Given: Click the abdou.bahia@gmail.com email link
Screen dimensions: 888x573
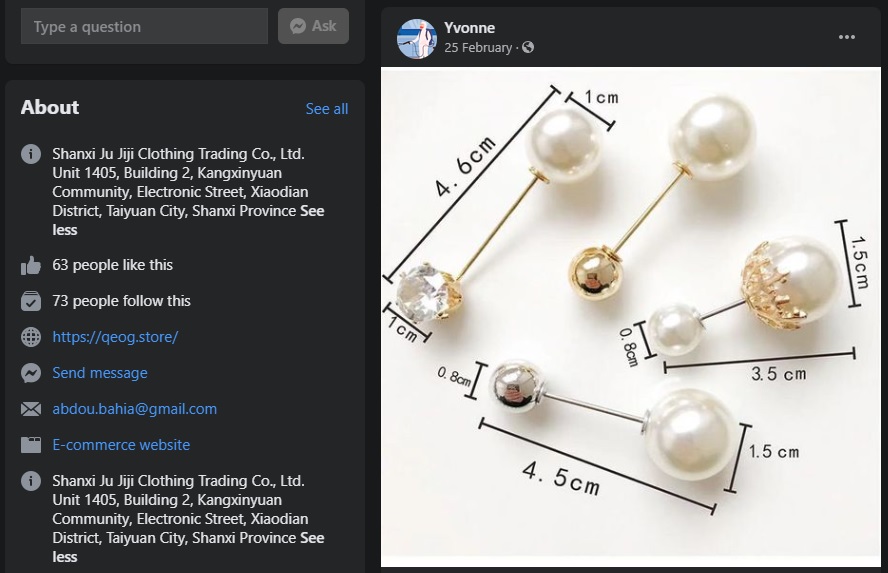Looking at the screenshot, I should [x=135, y=409].
